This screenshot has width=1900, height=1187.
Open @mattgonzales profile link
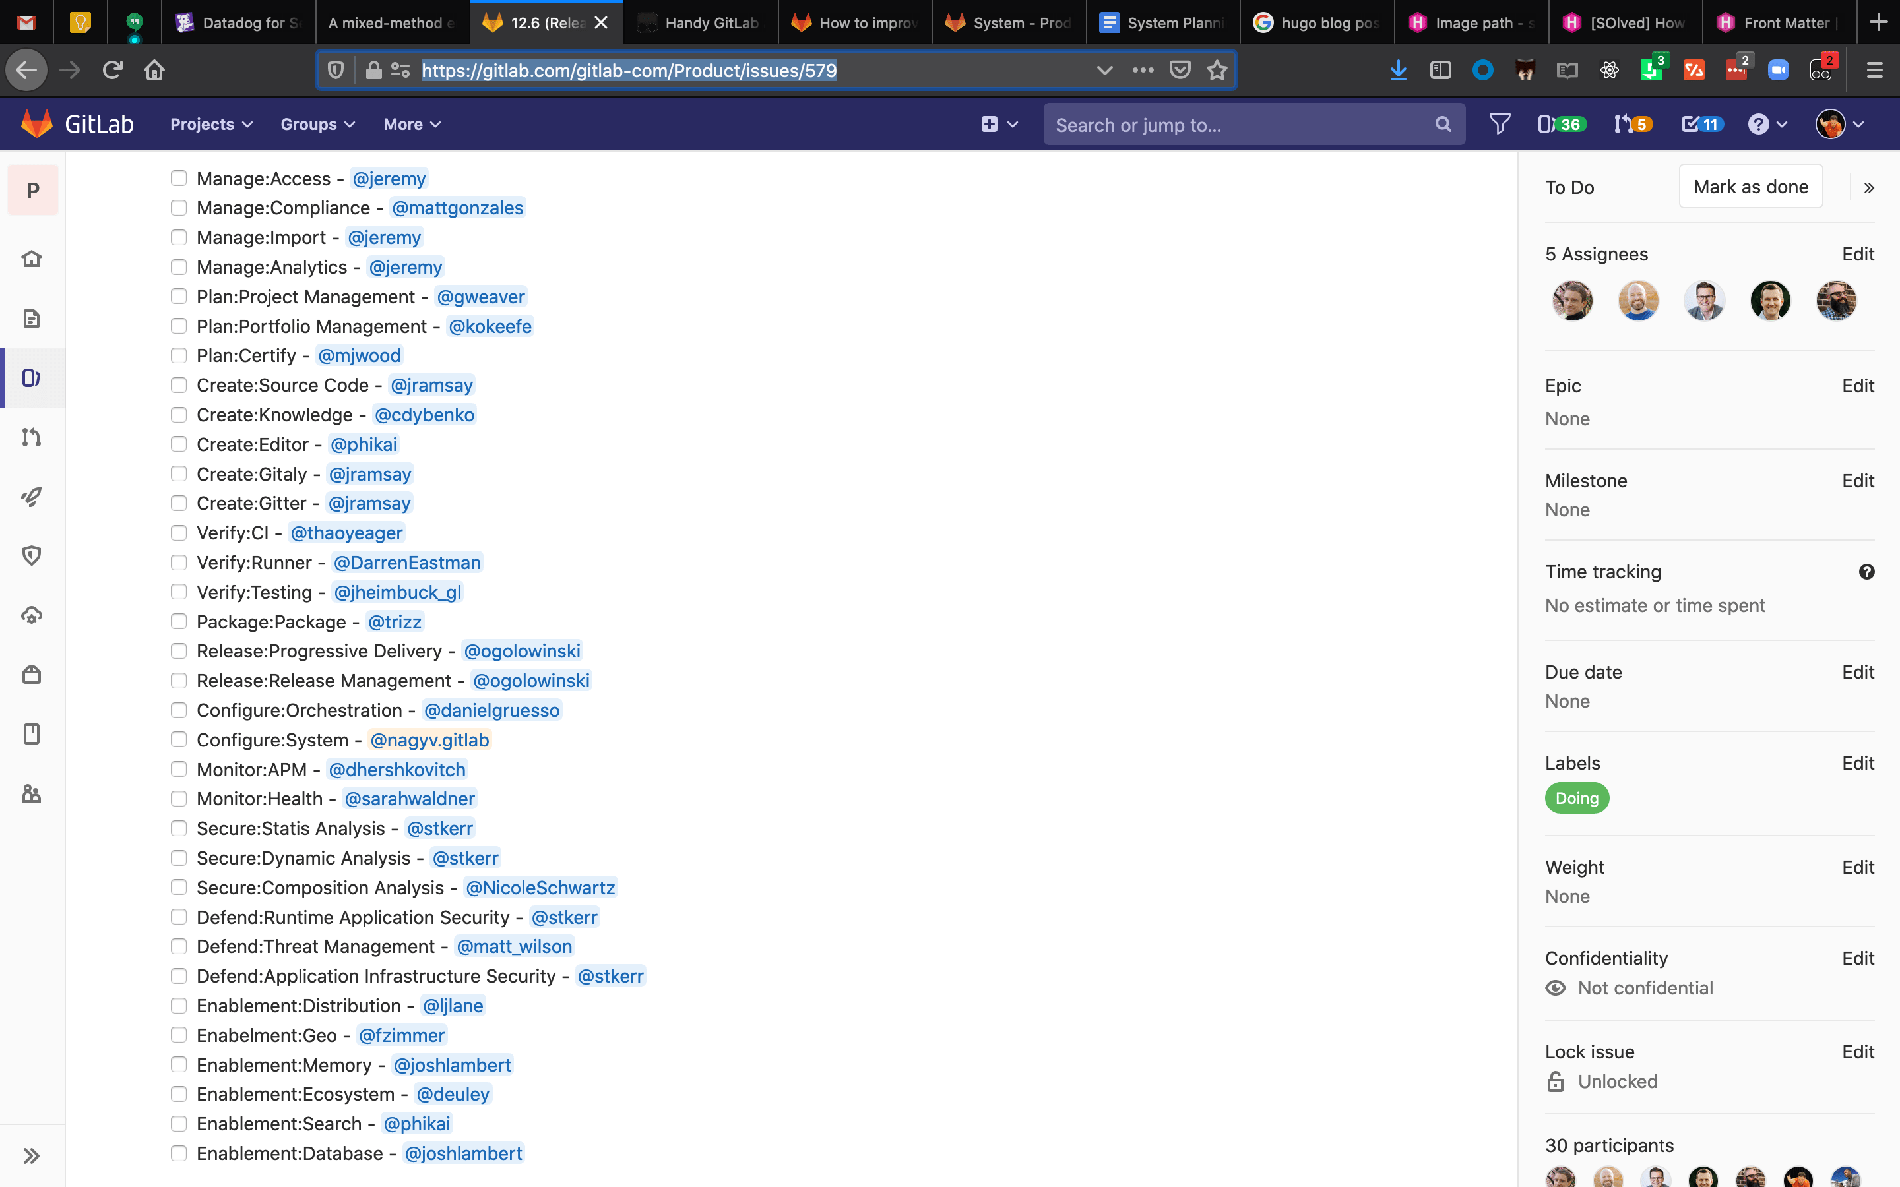[458, 208]
